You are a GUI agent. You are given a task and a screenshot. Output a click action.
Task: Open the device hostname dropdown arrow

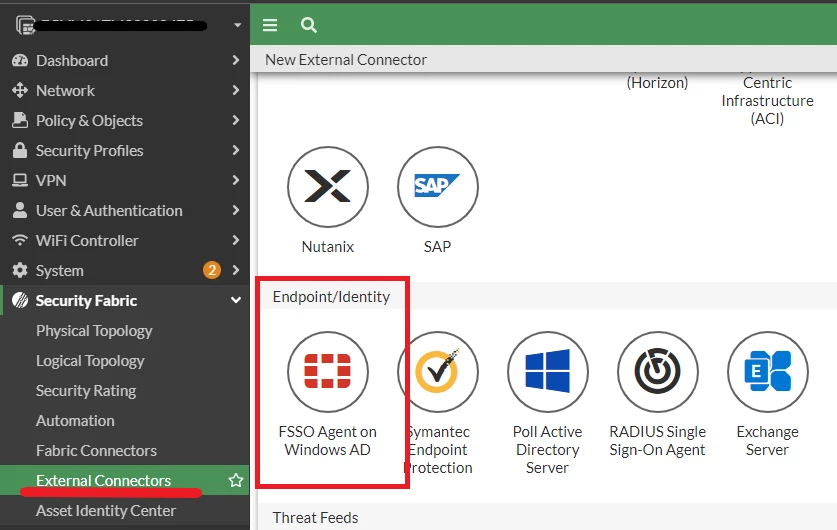coord(238,25)
